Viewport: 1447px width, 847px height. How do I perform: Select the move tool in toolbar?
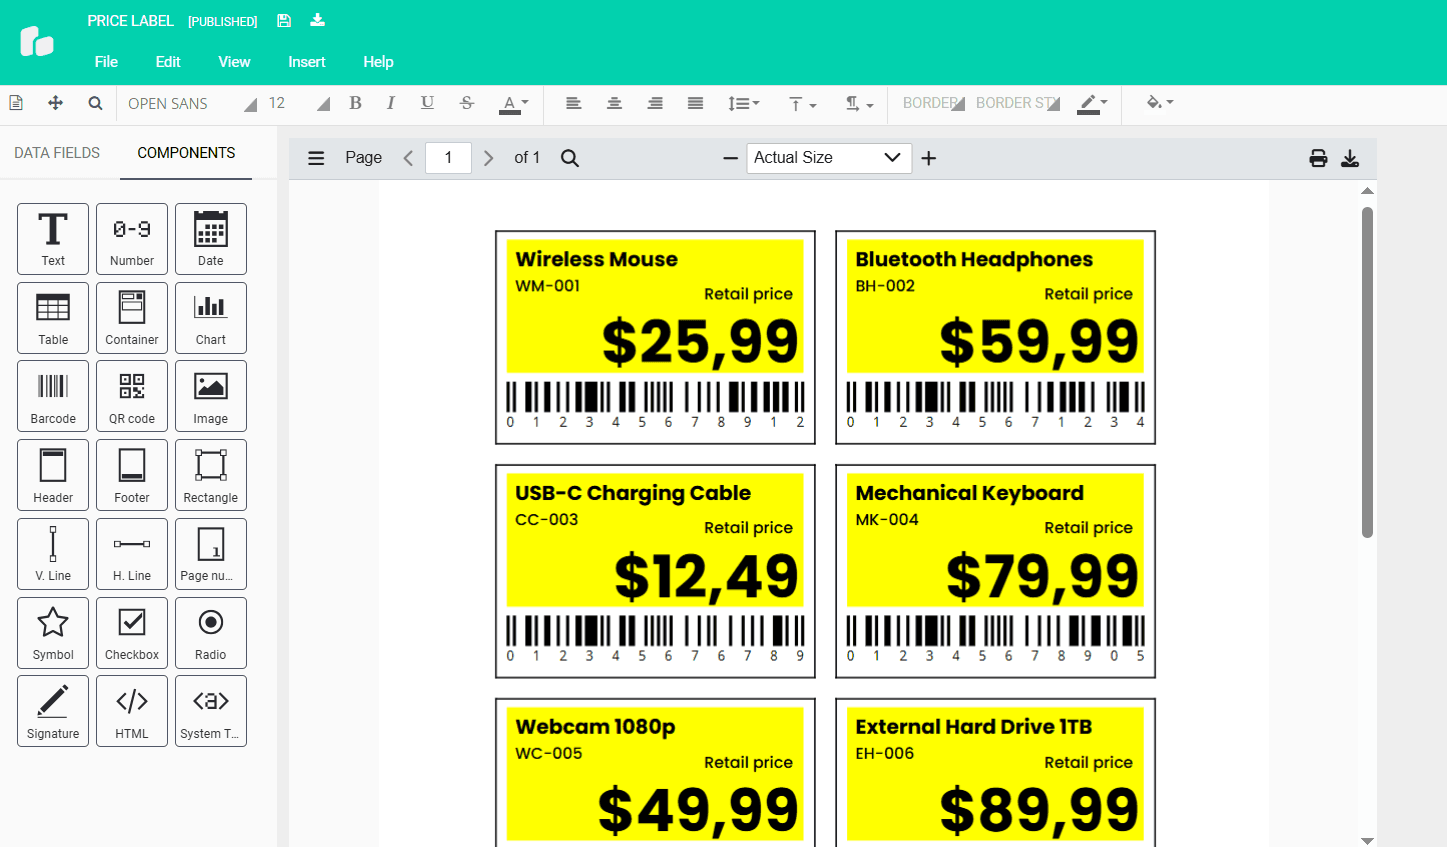point(55,103)
